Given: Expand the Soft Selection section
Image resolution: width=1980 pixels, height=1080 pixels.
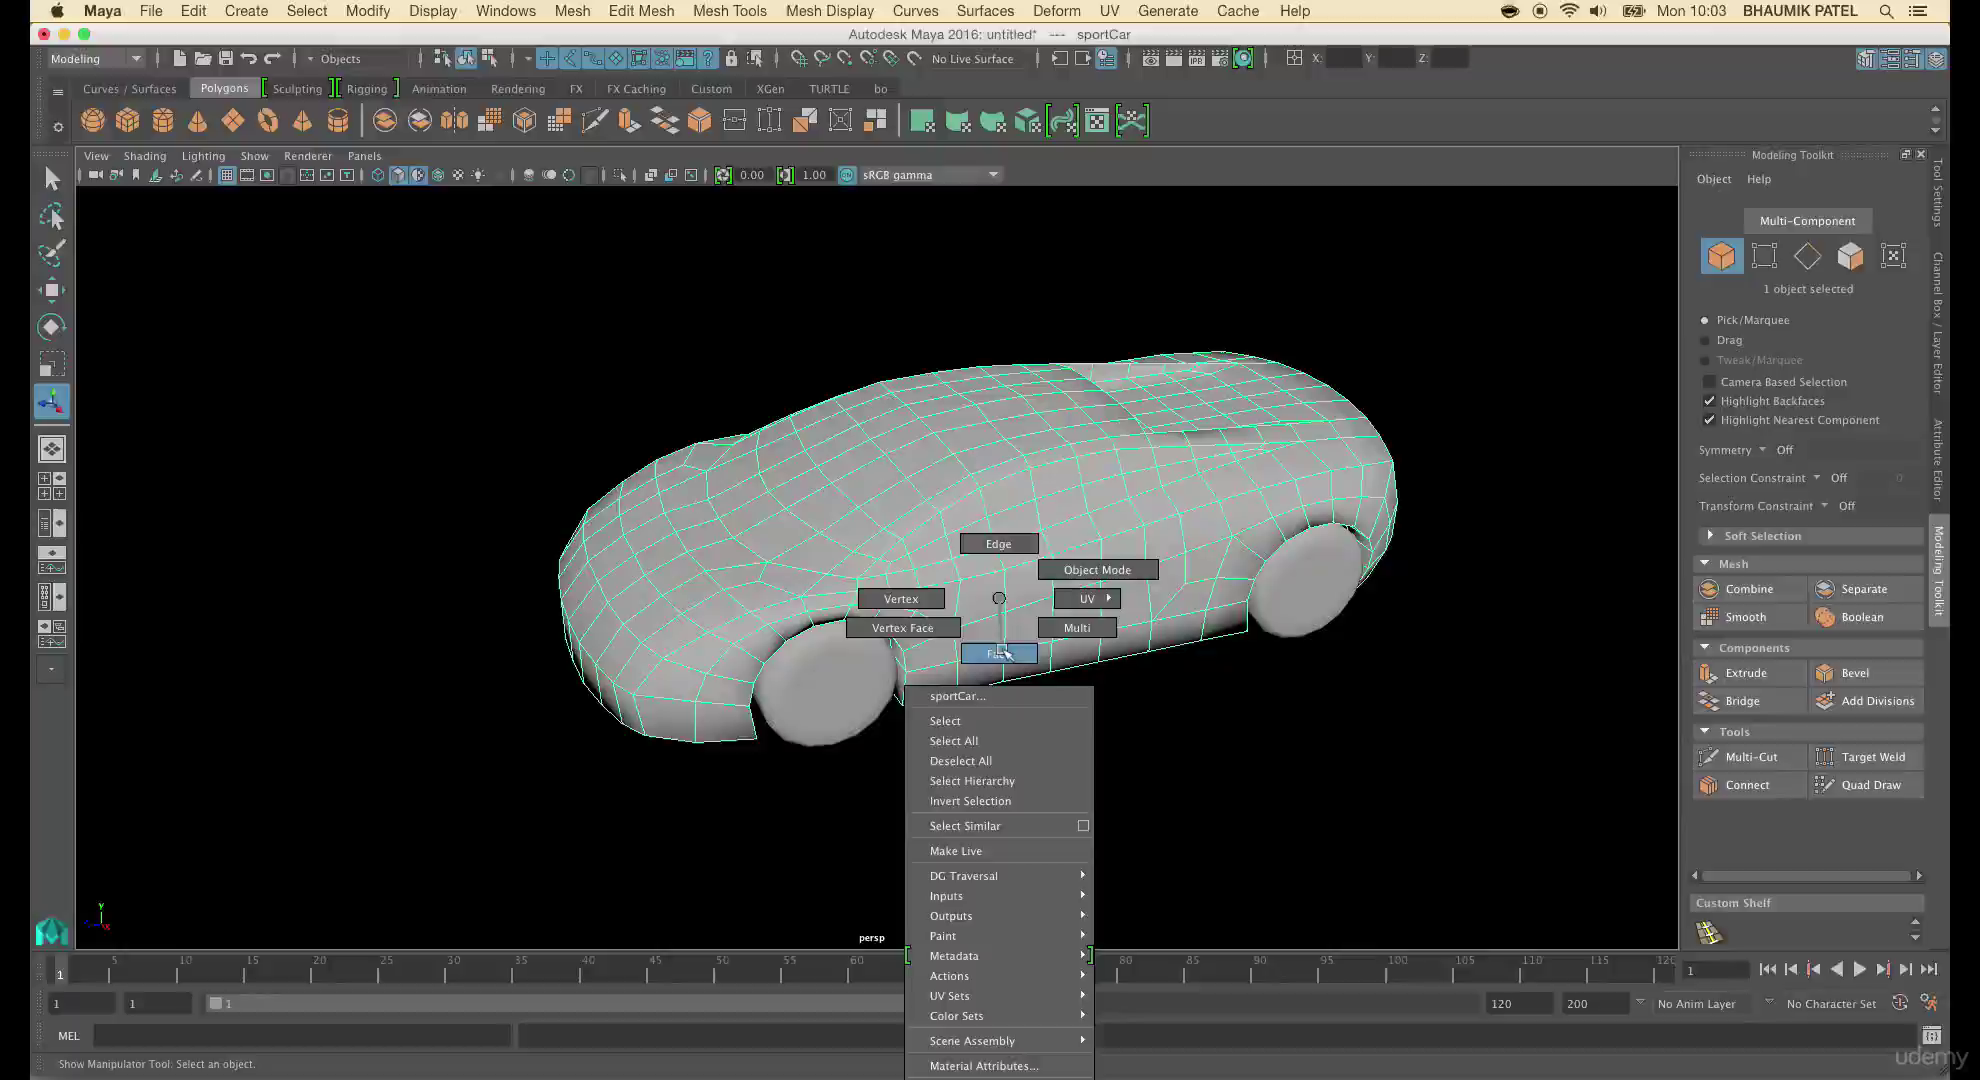Looking at the screenshot, I should 1710,536.
